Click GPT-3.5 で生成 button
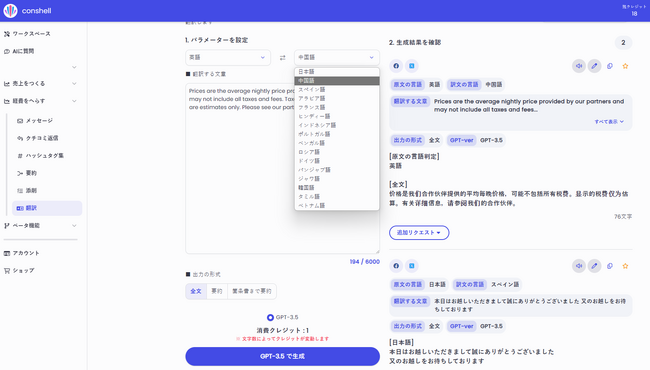The height and width of the screenshot is (370, 650). point(282,356)
